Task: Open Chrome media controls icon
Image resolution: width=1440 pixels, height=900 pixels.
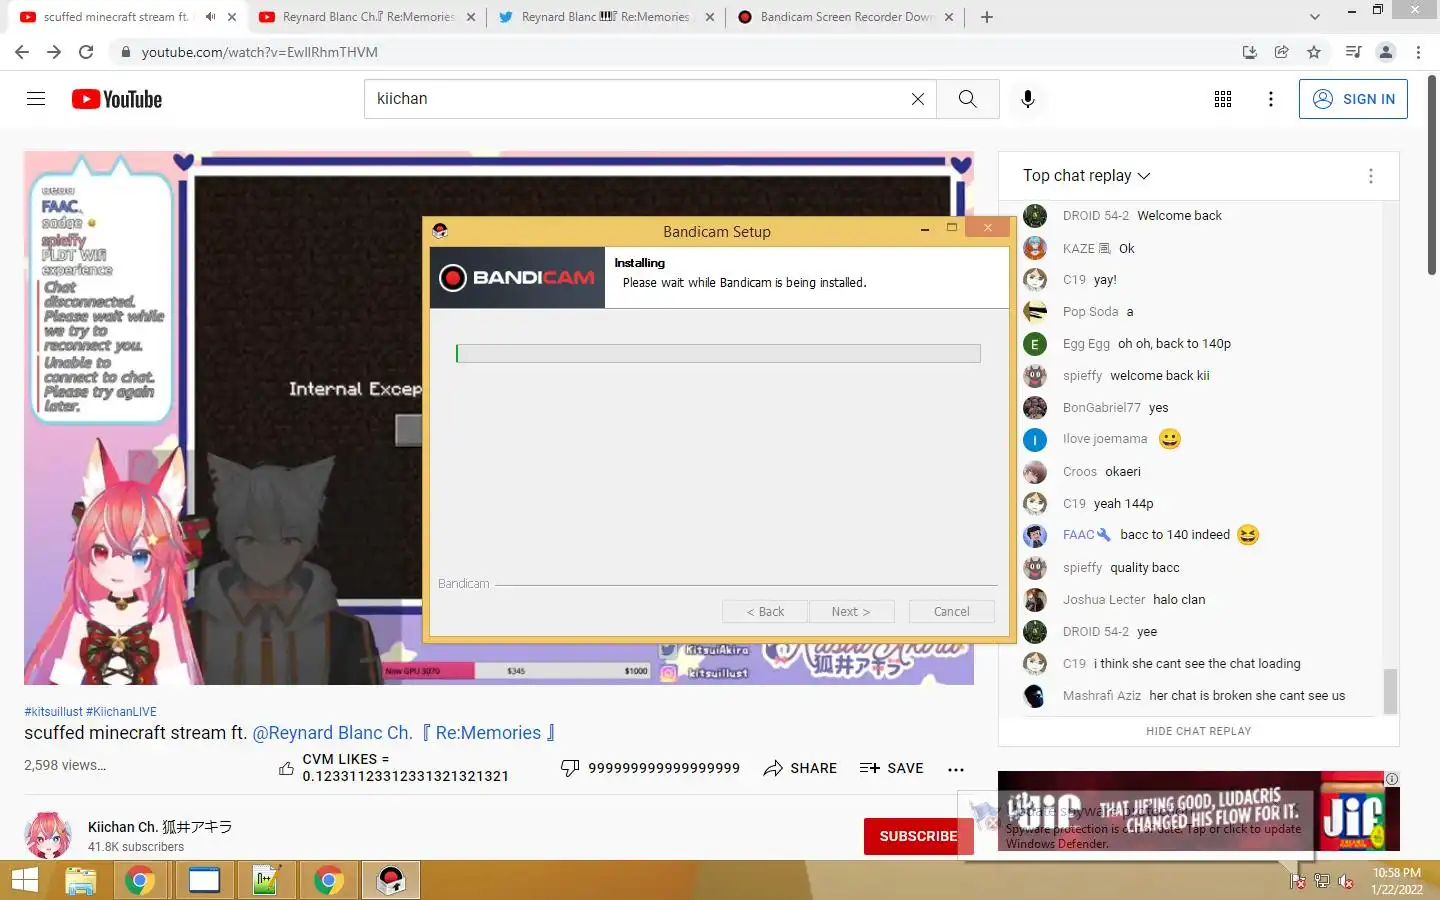Action: click(x=1353, y=52)
